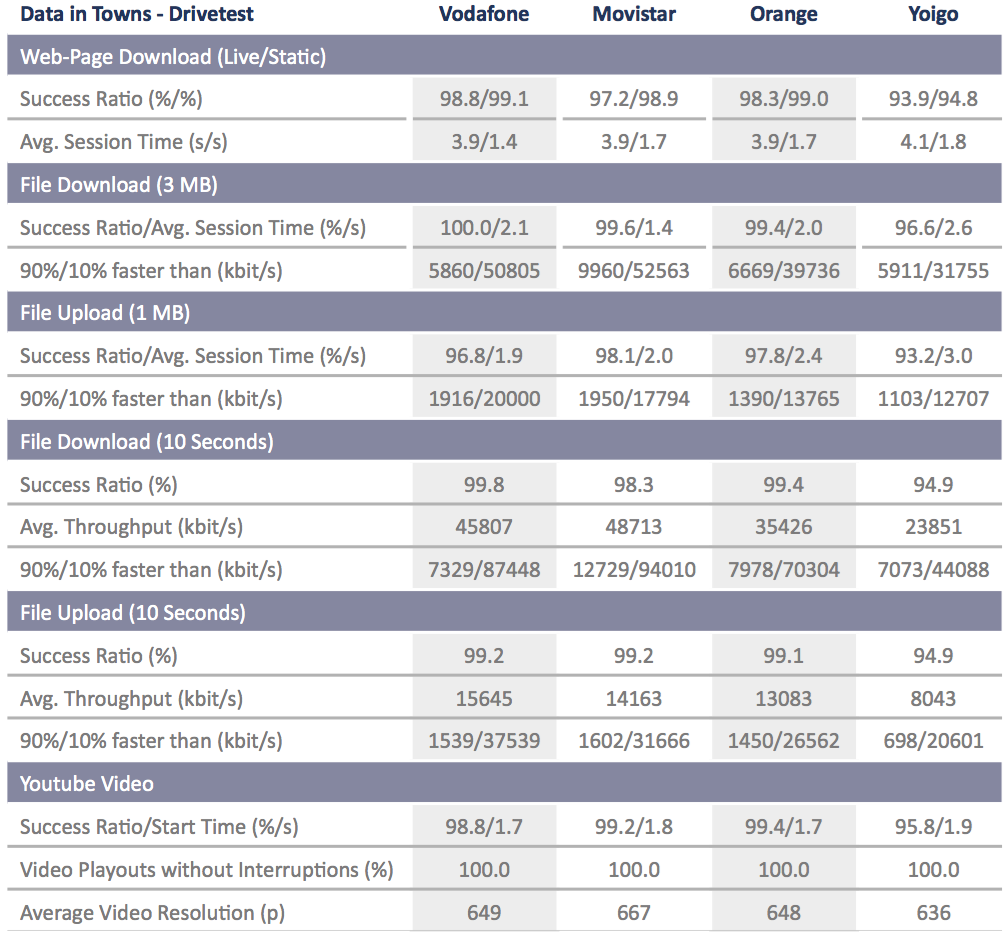Click the Movistar column header
1008x940 pixels.
pyautogui.click(x=634, y=14)
